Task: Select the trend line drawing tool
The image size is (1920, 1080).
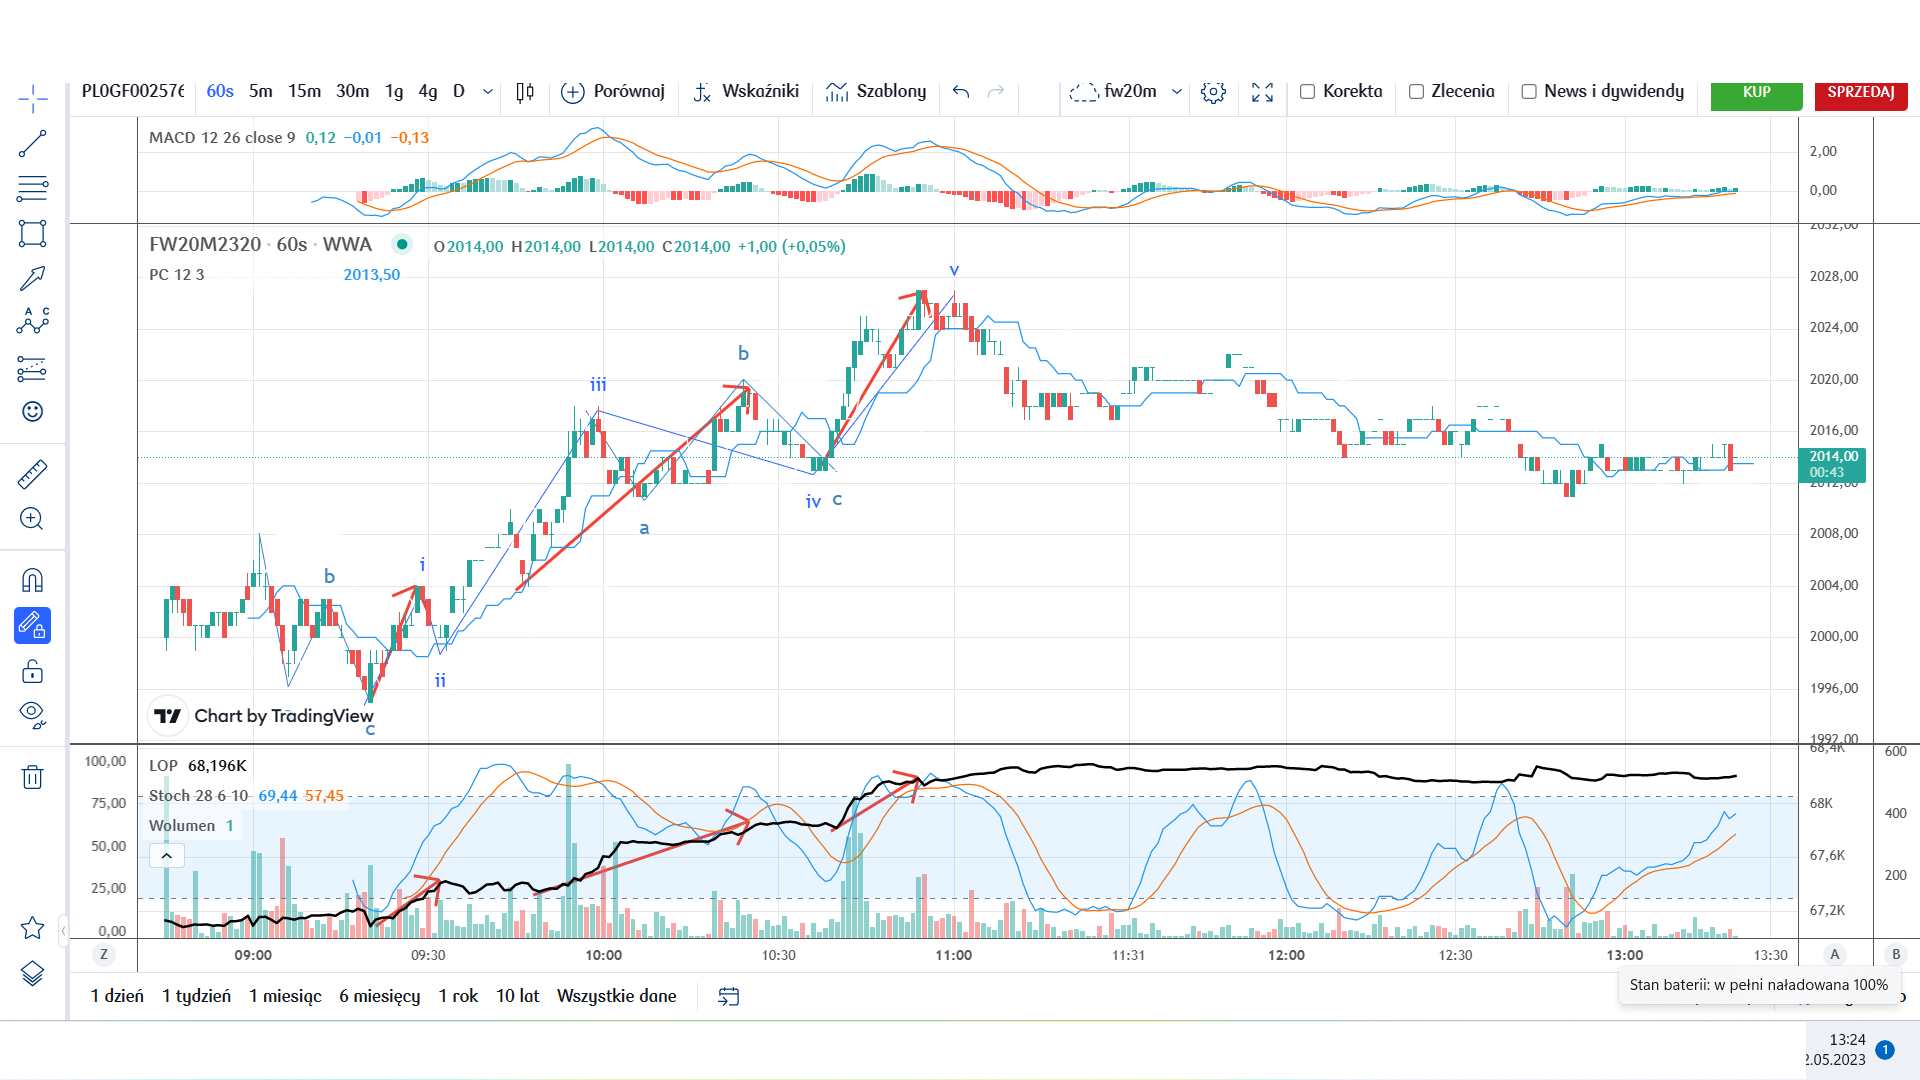Action: tap(32, 144)
